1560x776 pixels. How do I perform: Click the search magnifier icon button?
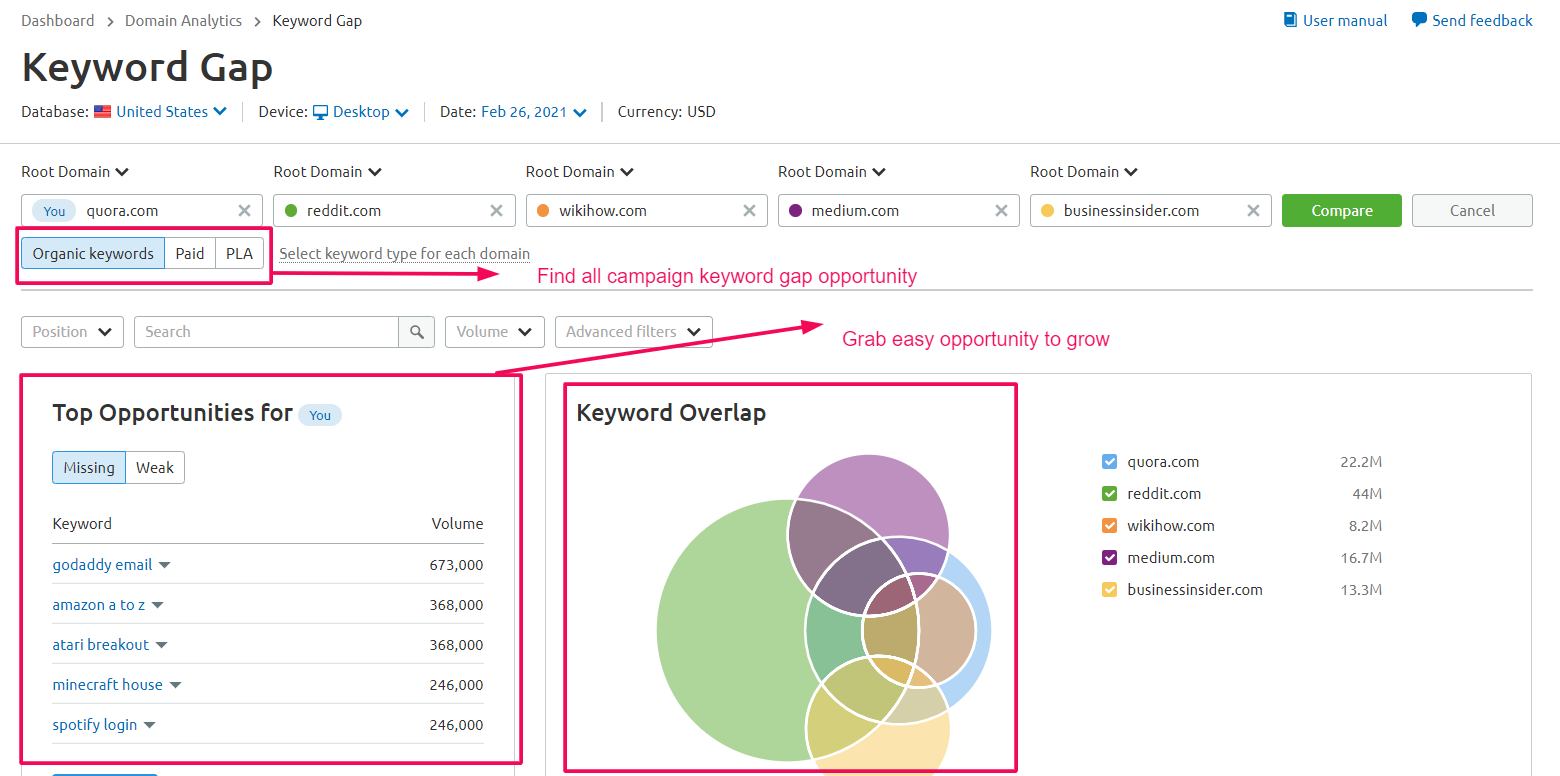tap(417, 332)
